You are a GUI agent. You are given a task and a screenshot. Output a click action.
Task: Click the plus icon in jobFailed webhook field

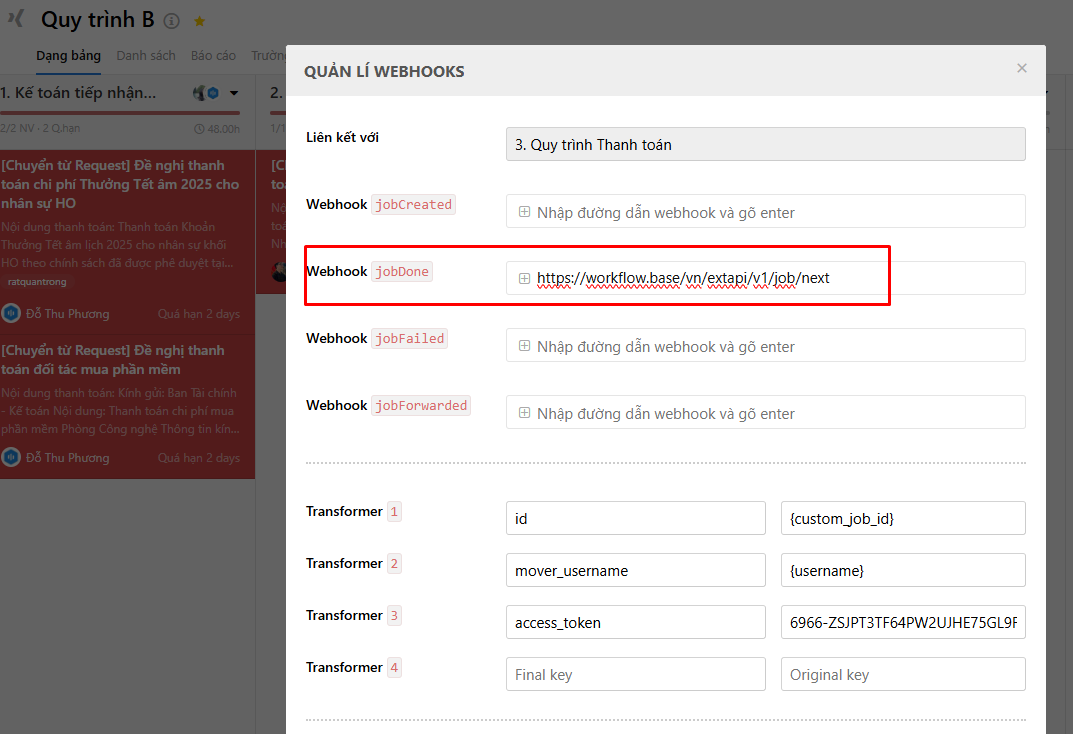(524, 346)
